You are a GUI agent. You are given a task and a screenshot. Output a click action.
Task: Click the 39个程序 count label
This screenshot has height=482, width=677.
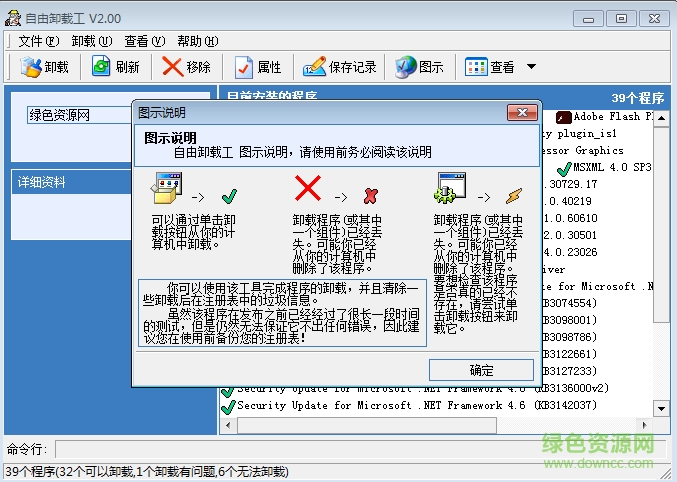638,98
